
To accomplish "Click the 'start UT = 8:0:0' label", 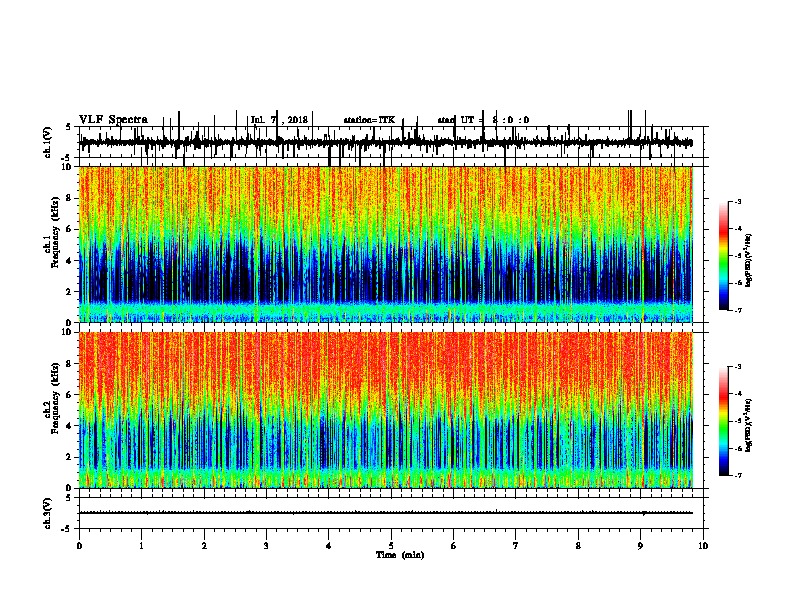I will pyautogui.click(x=483, y=120).
